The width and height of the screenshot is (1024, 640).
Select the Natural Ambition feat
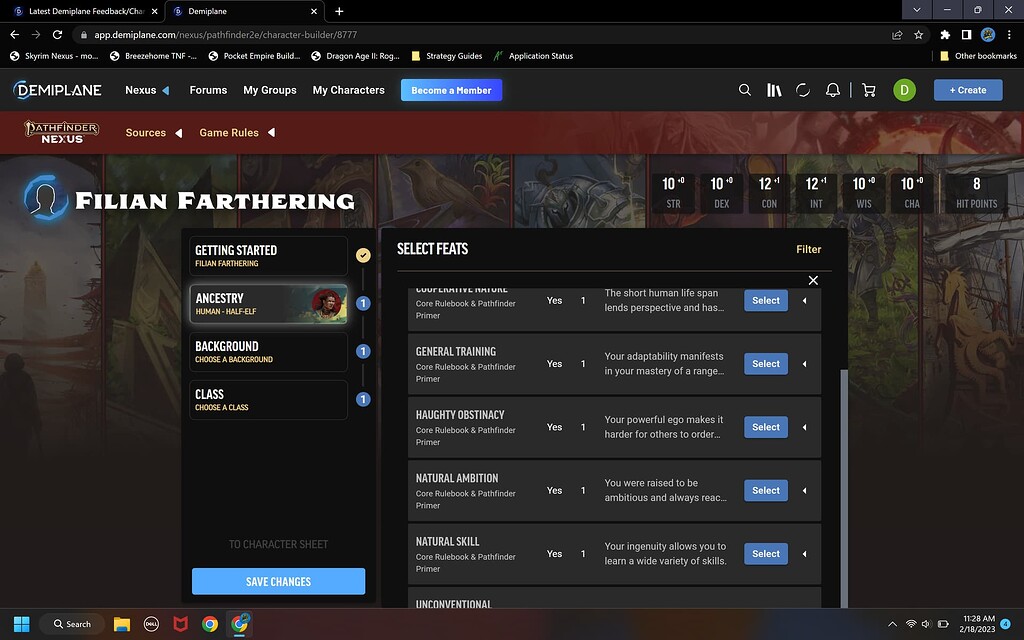[x=765, y=490]
